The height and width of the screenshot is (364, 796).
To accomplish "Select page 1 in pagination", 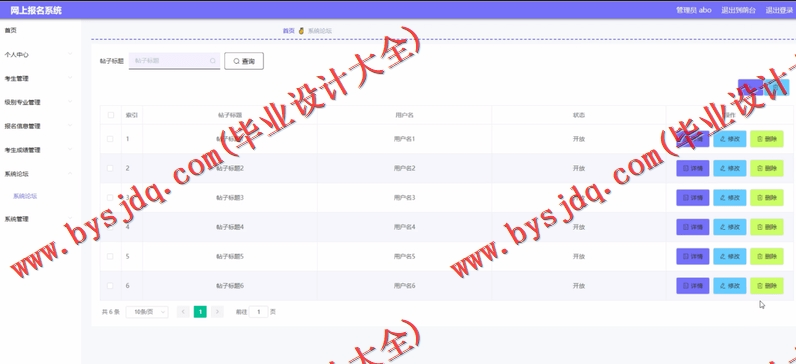I will (x=201, y=312).
